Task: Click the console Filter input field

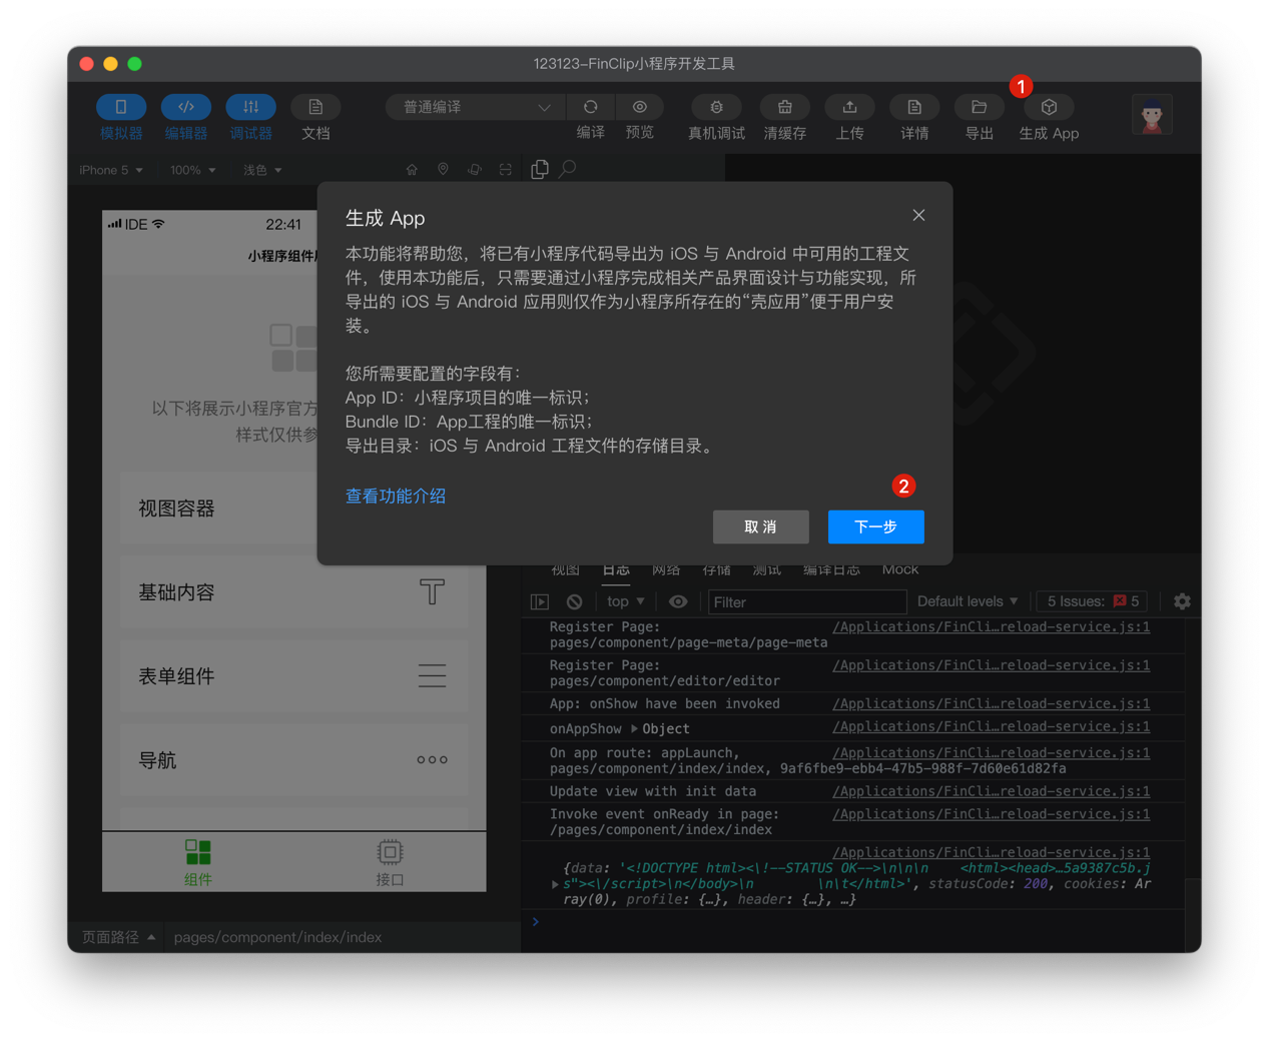Action: click(x=807, y=602)
